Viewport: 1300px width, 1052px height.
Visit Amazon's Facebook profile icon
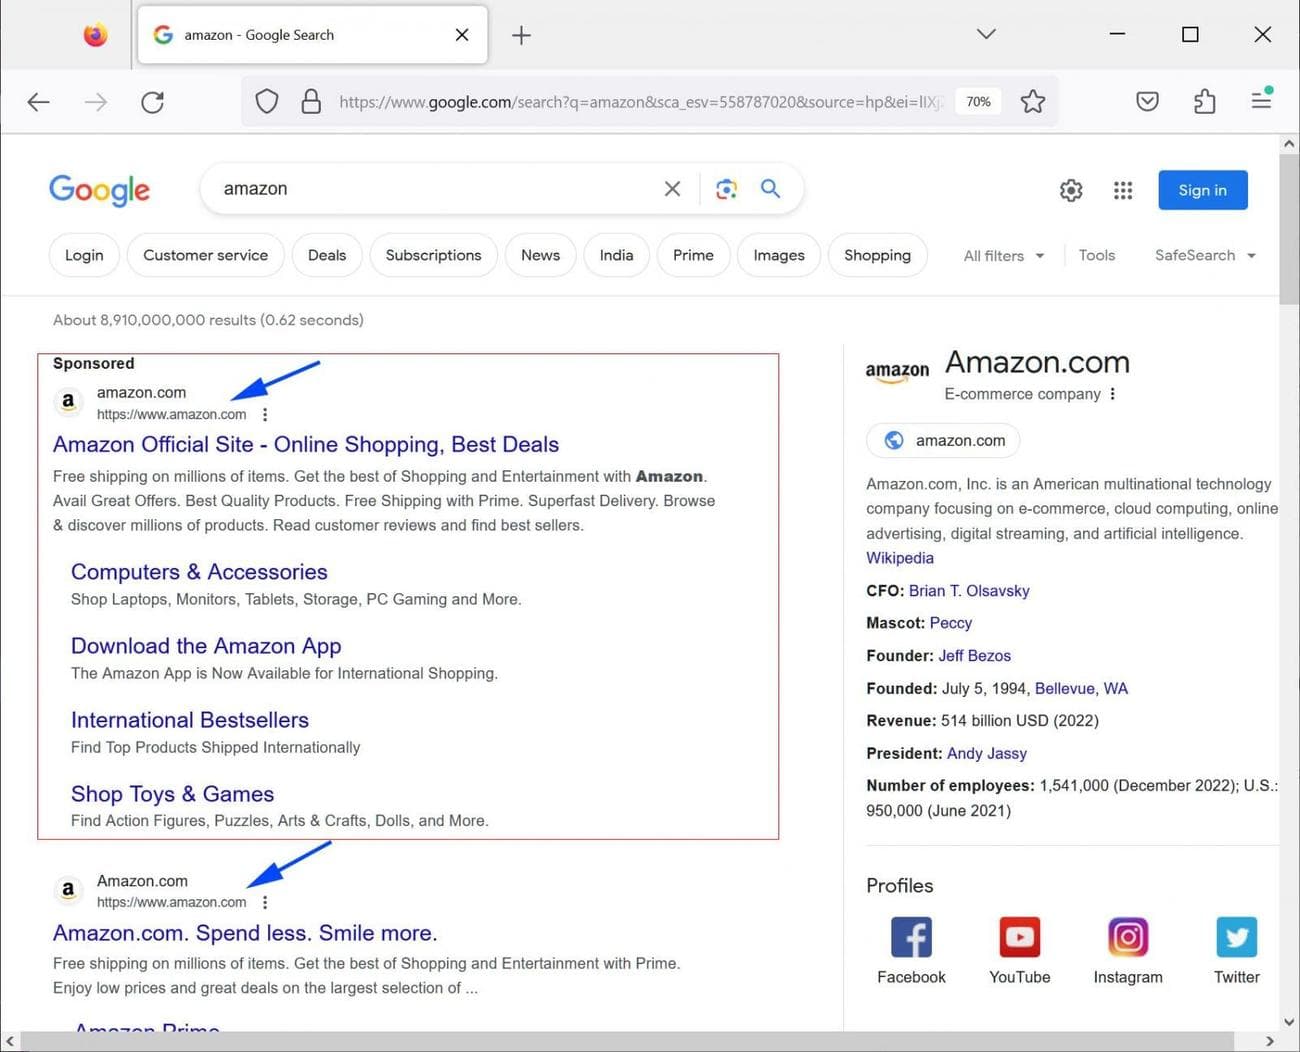tap(910, 937)
